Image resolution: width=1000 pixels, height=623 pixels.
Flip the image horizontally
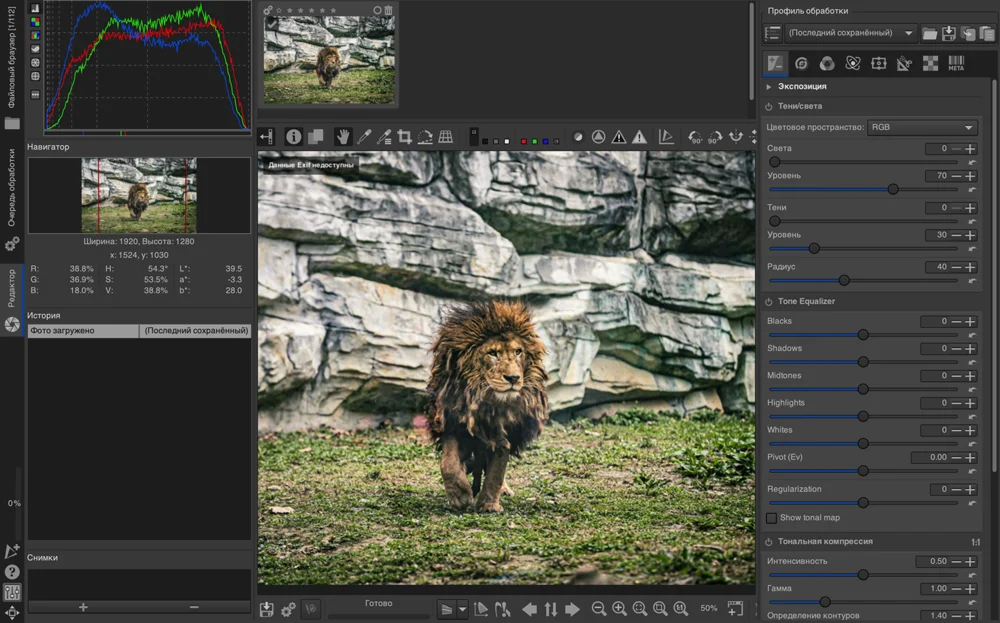pyautogui.click(x=736, y=136)
